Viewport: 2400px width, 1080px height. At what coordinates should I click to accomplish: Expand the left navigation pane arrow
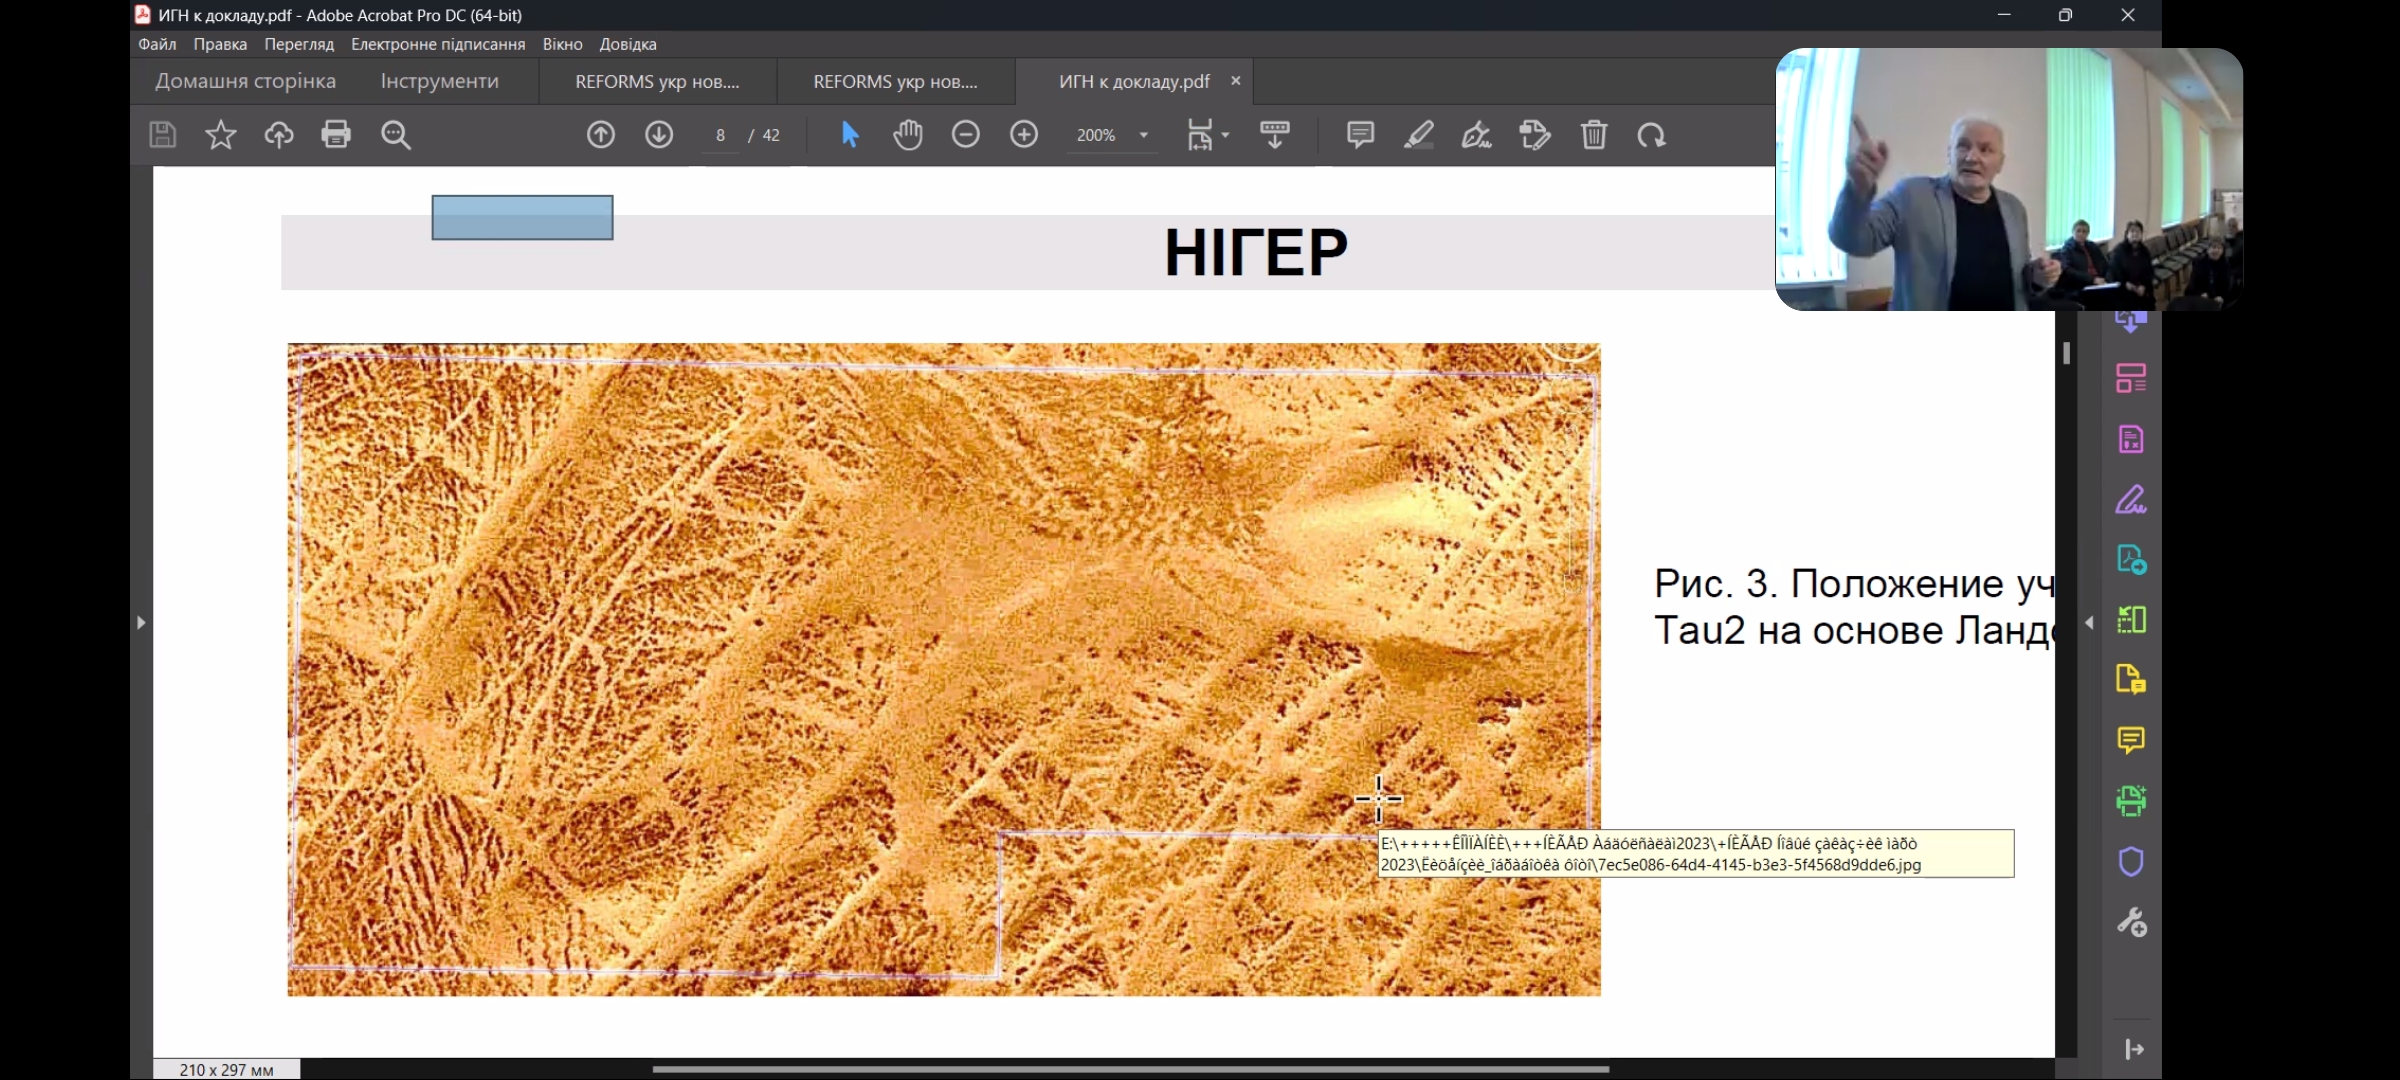coord(141,622)
